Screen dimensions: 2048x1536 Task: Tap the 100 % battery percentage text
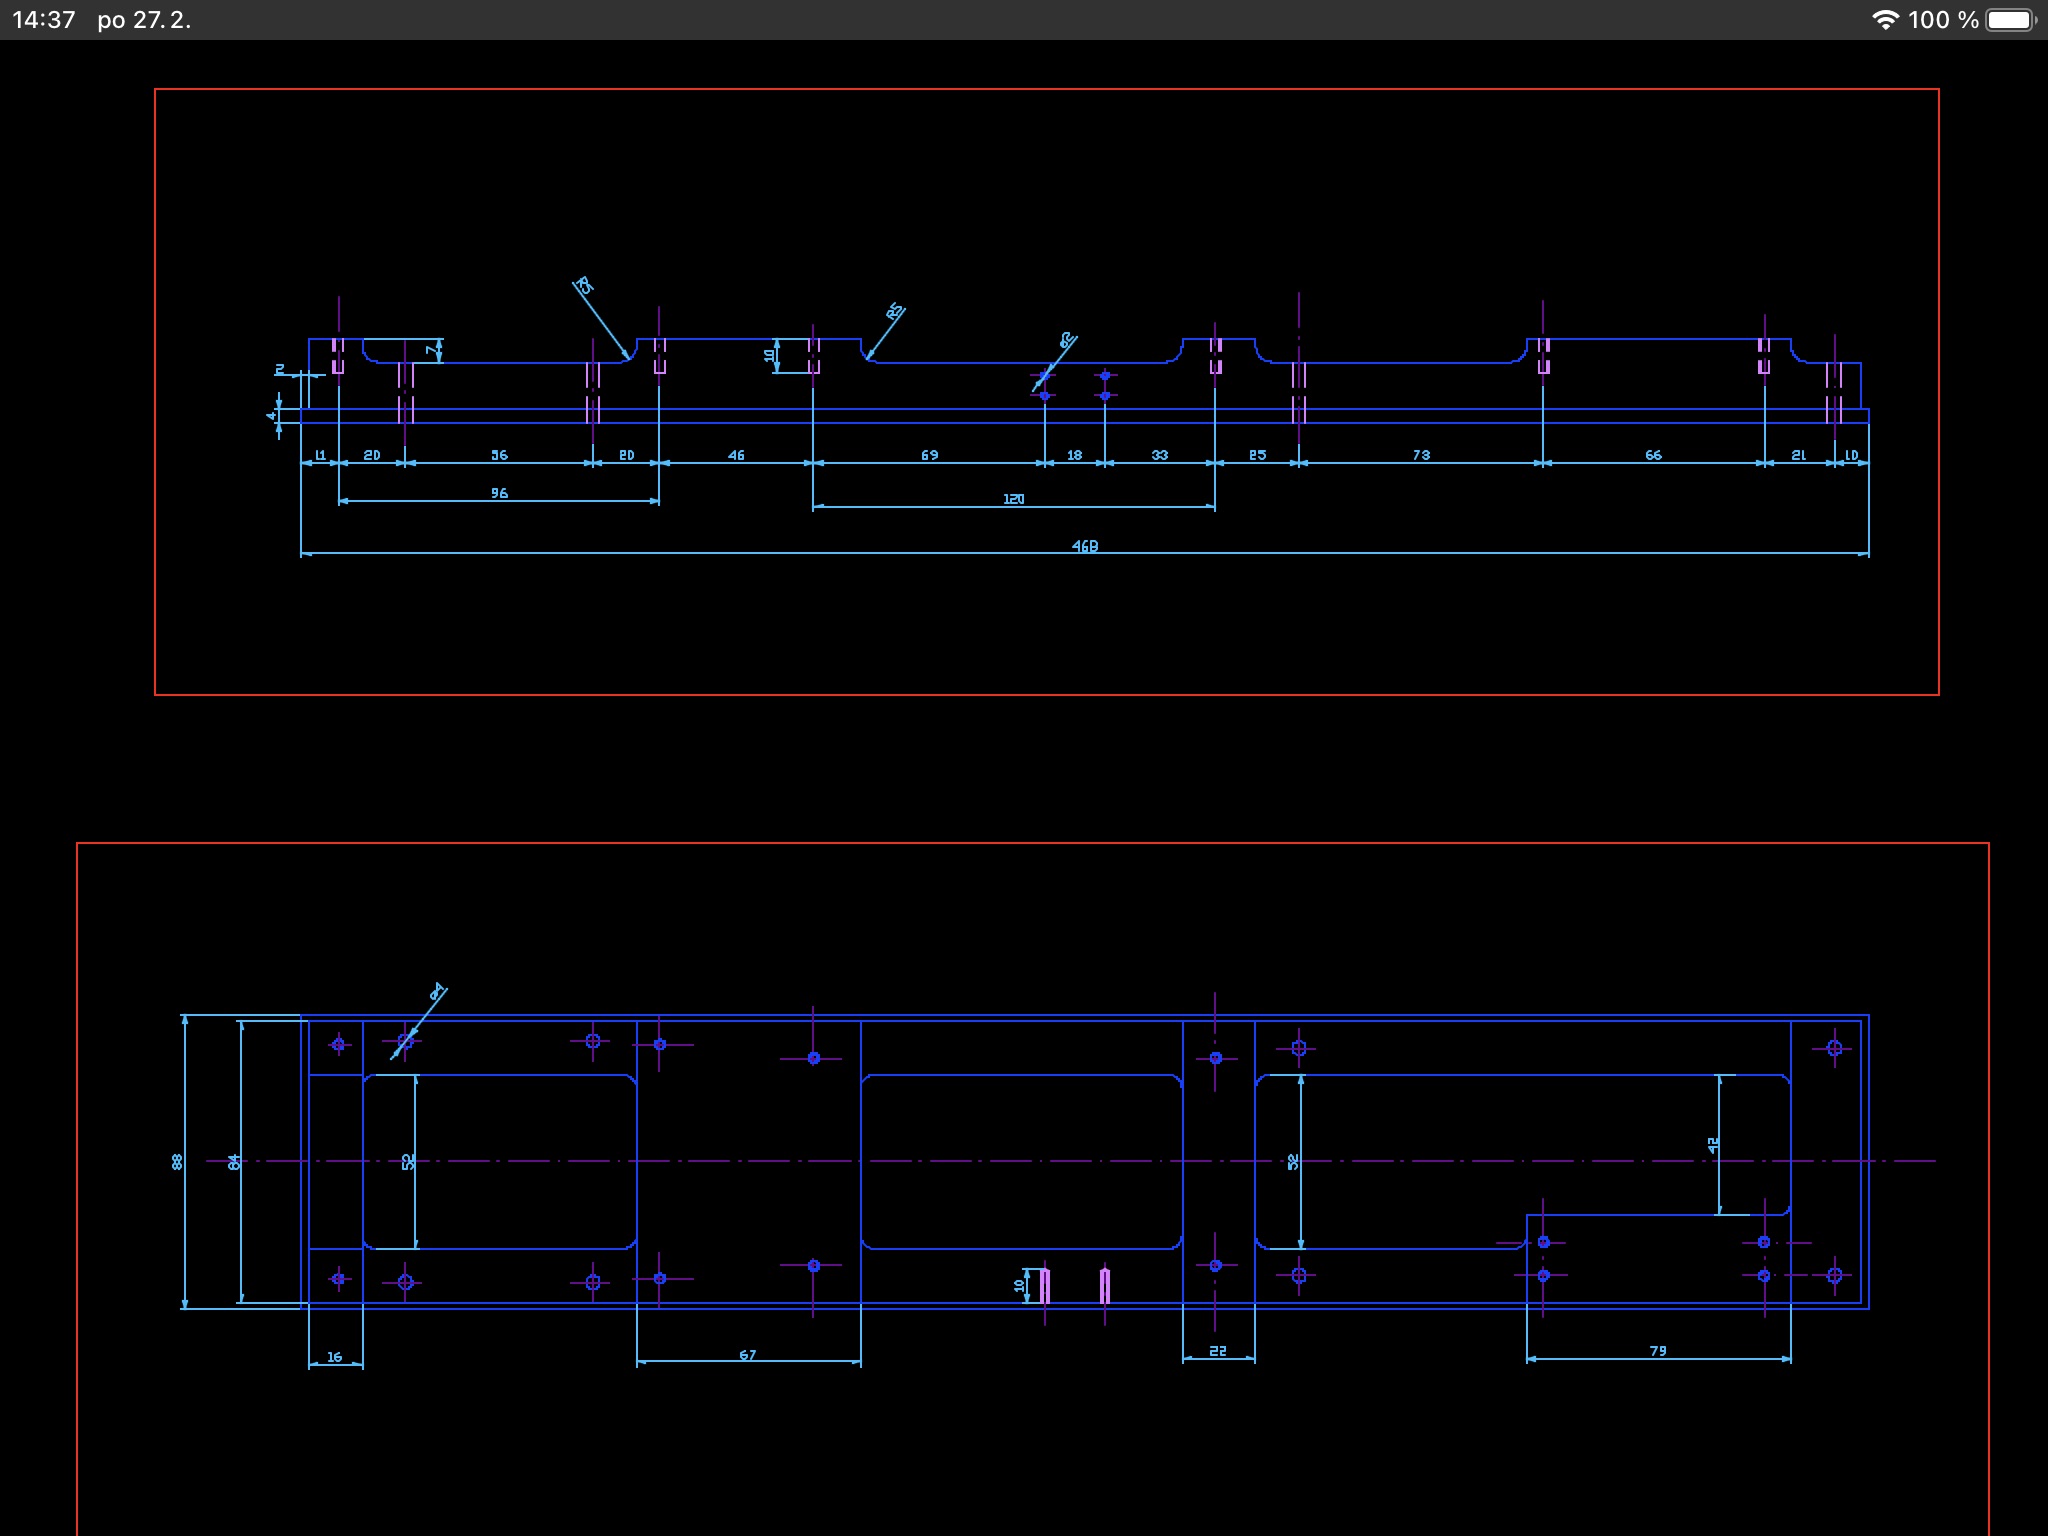(x=1943, y=20)
